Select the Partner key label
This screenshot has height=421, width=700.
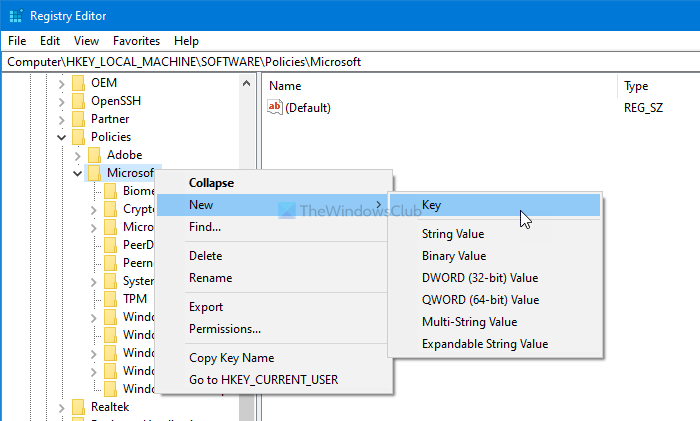click(x=110, y=119)
